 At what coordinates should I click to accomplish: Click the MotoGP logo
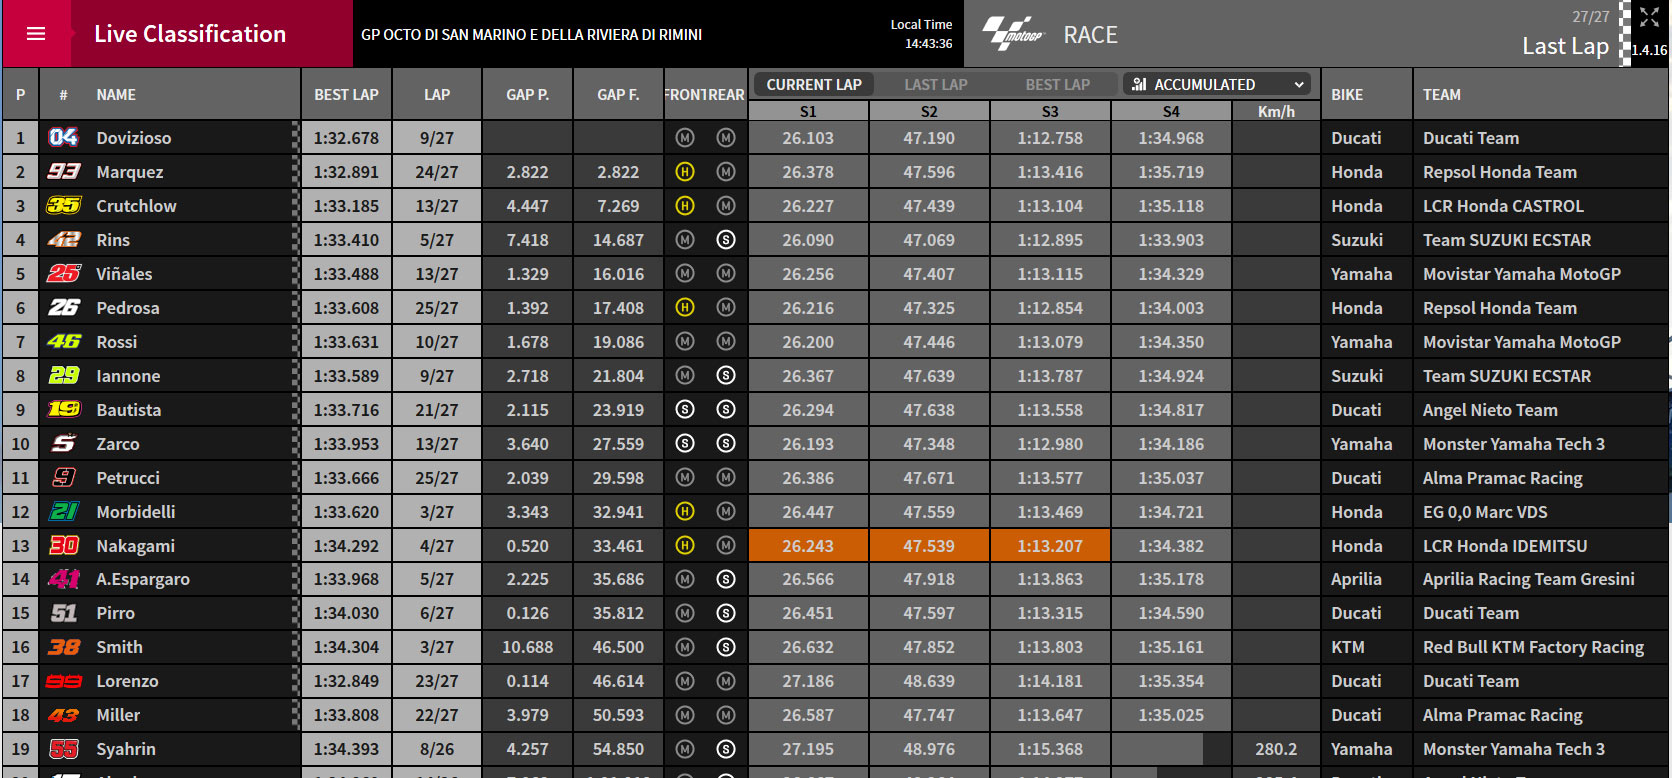[x=1012, y=34]
